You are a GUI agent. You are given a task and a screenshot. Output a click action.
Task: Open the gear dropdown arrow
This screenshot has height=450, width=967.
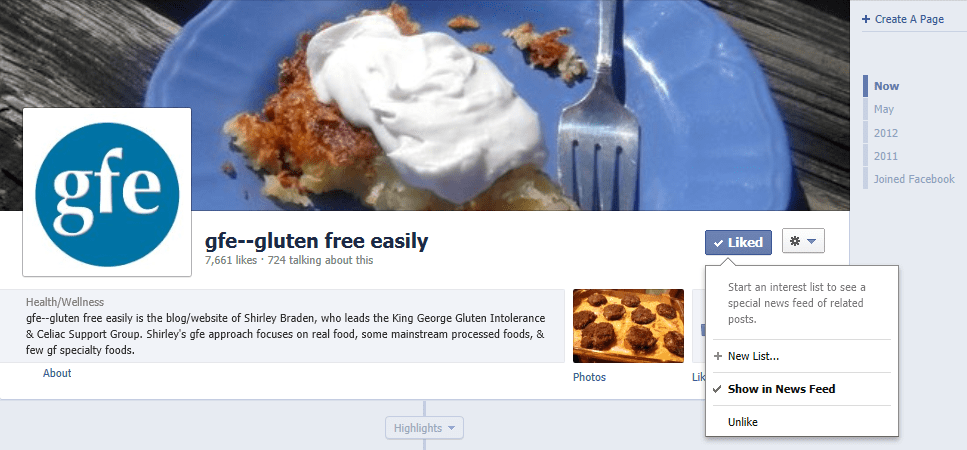[x=812, y=242]
